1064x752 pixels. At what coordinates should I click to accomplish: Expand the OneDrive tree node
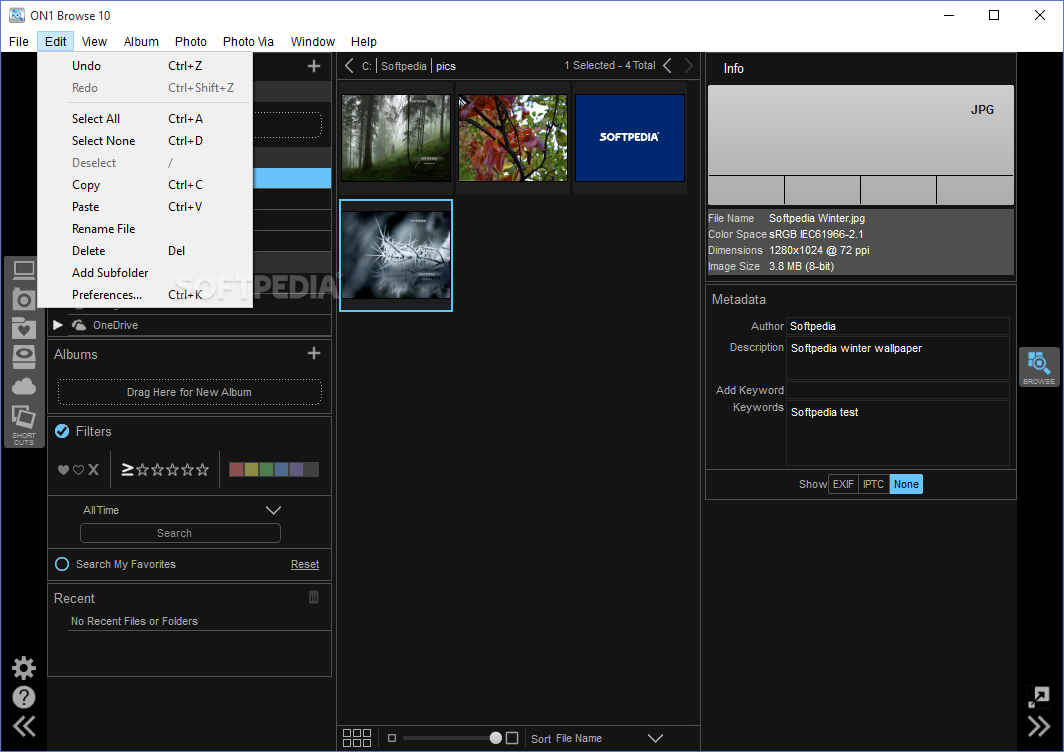tap(58, 325)
